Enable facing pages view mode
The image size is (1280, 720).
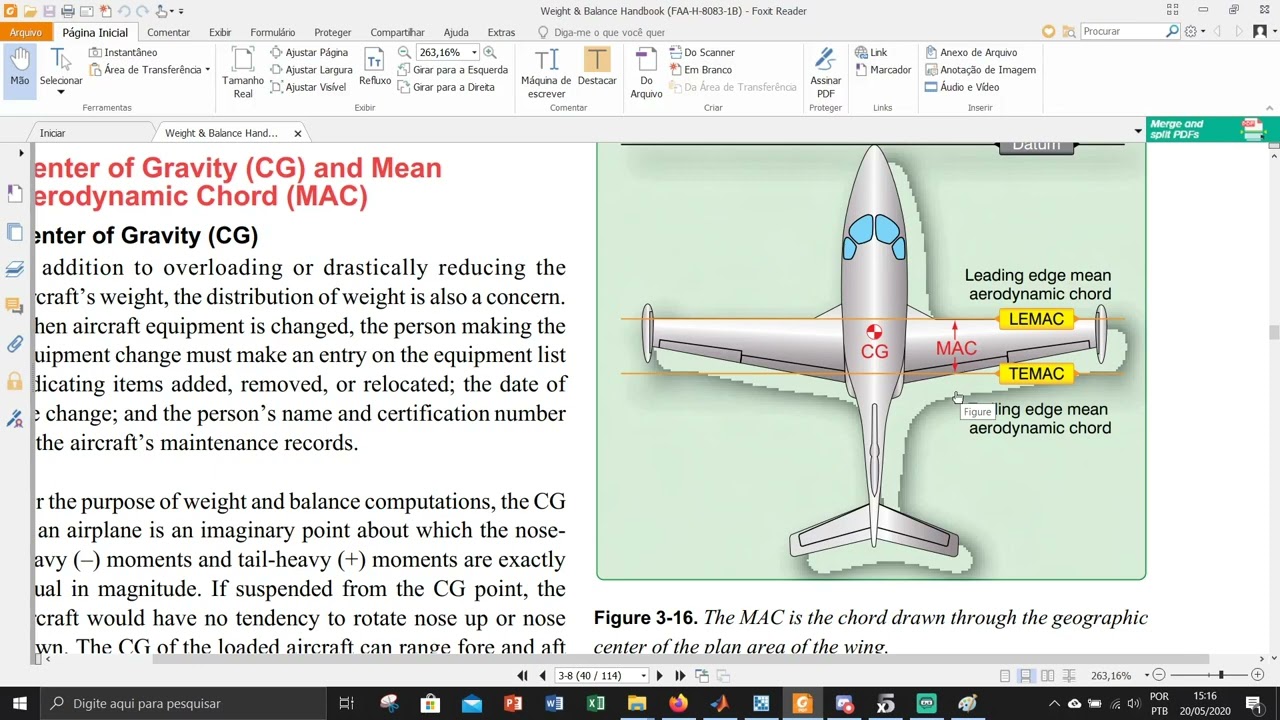(x=1047, y=676)
